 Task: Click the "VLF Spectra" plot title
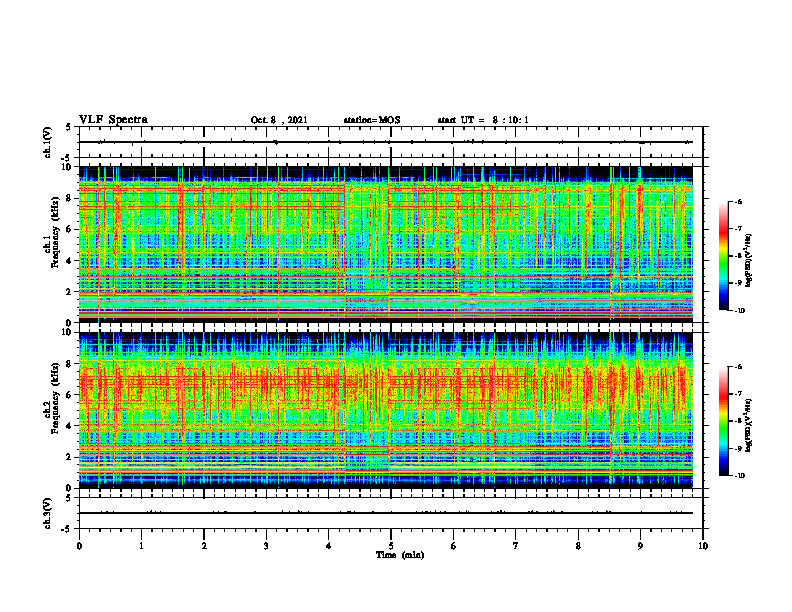point(113,120)
